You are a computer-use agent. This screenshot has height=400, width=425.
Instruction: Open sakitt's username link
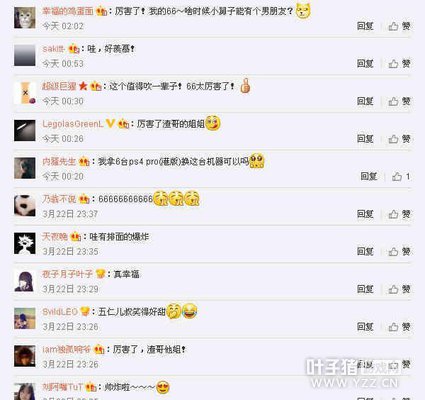(x=53, y=49)
